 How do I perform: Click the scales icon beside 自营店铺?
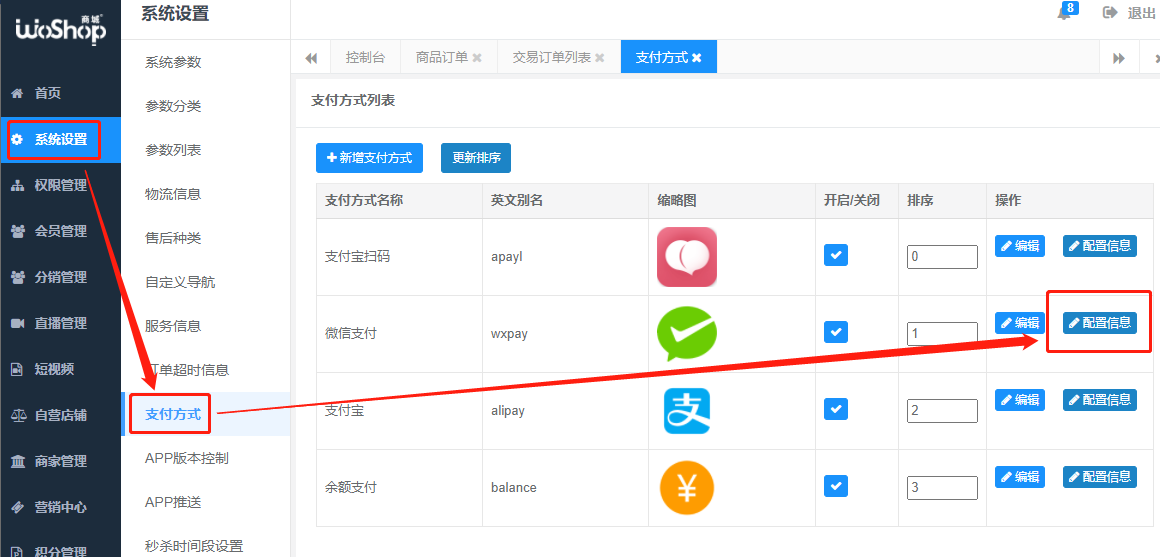click(18, 416)
